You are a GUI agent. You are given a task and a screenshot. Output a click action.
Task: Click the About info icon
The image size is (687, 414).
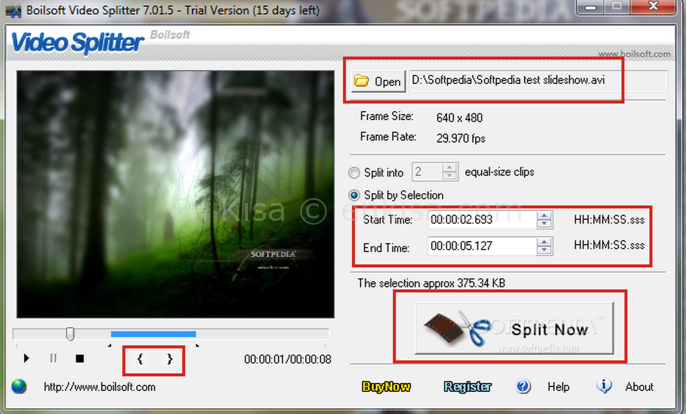[604, 386]
